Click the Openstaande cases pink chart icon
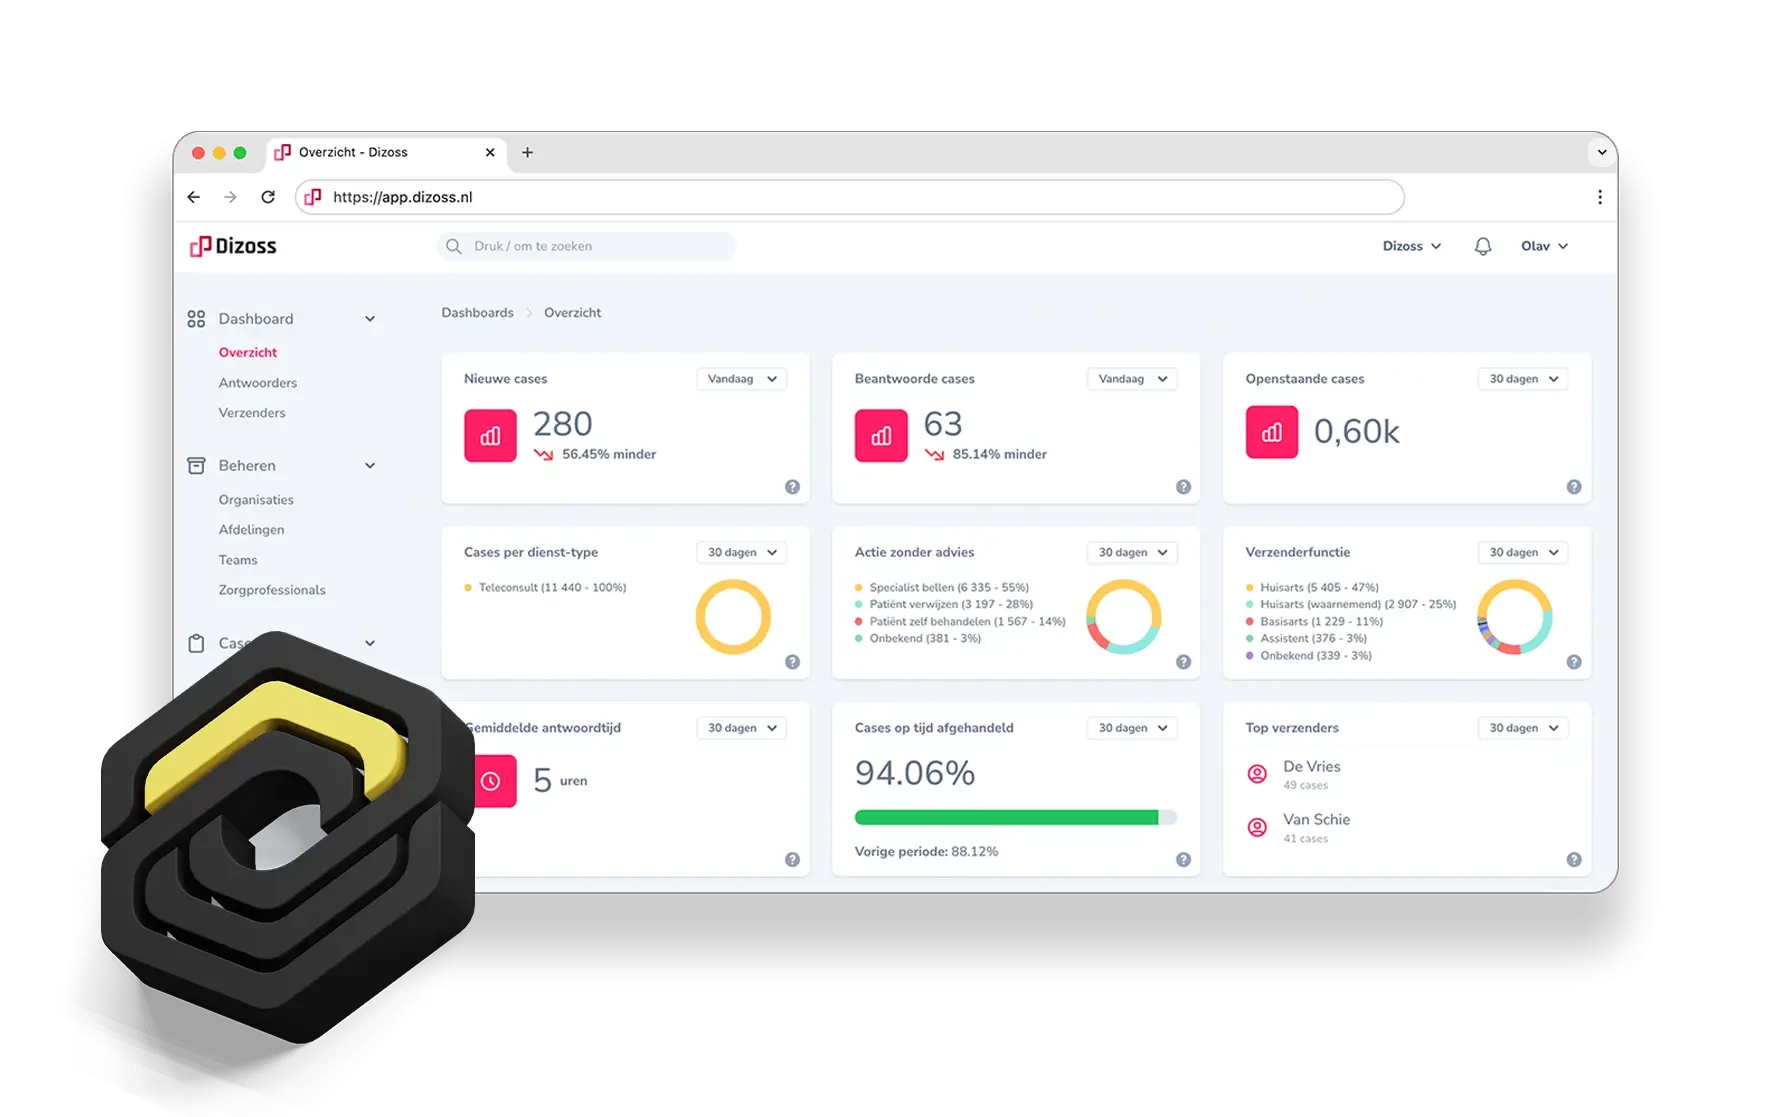 tap(1272, 432)
